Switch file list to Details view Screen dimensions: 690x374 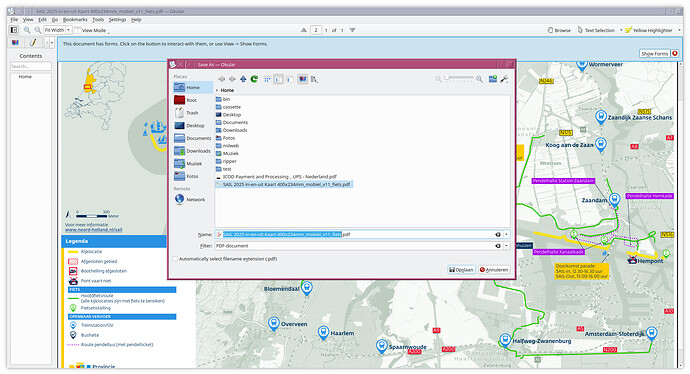click(289, 79)
